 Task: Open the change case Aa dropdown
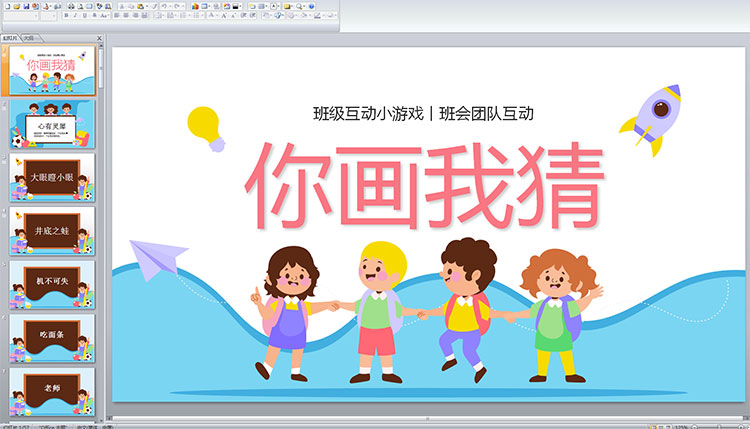coord(104,16)
